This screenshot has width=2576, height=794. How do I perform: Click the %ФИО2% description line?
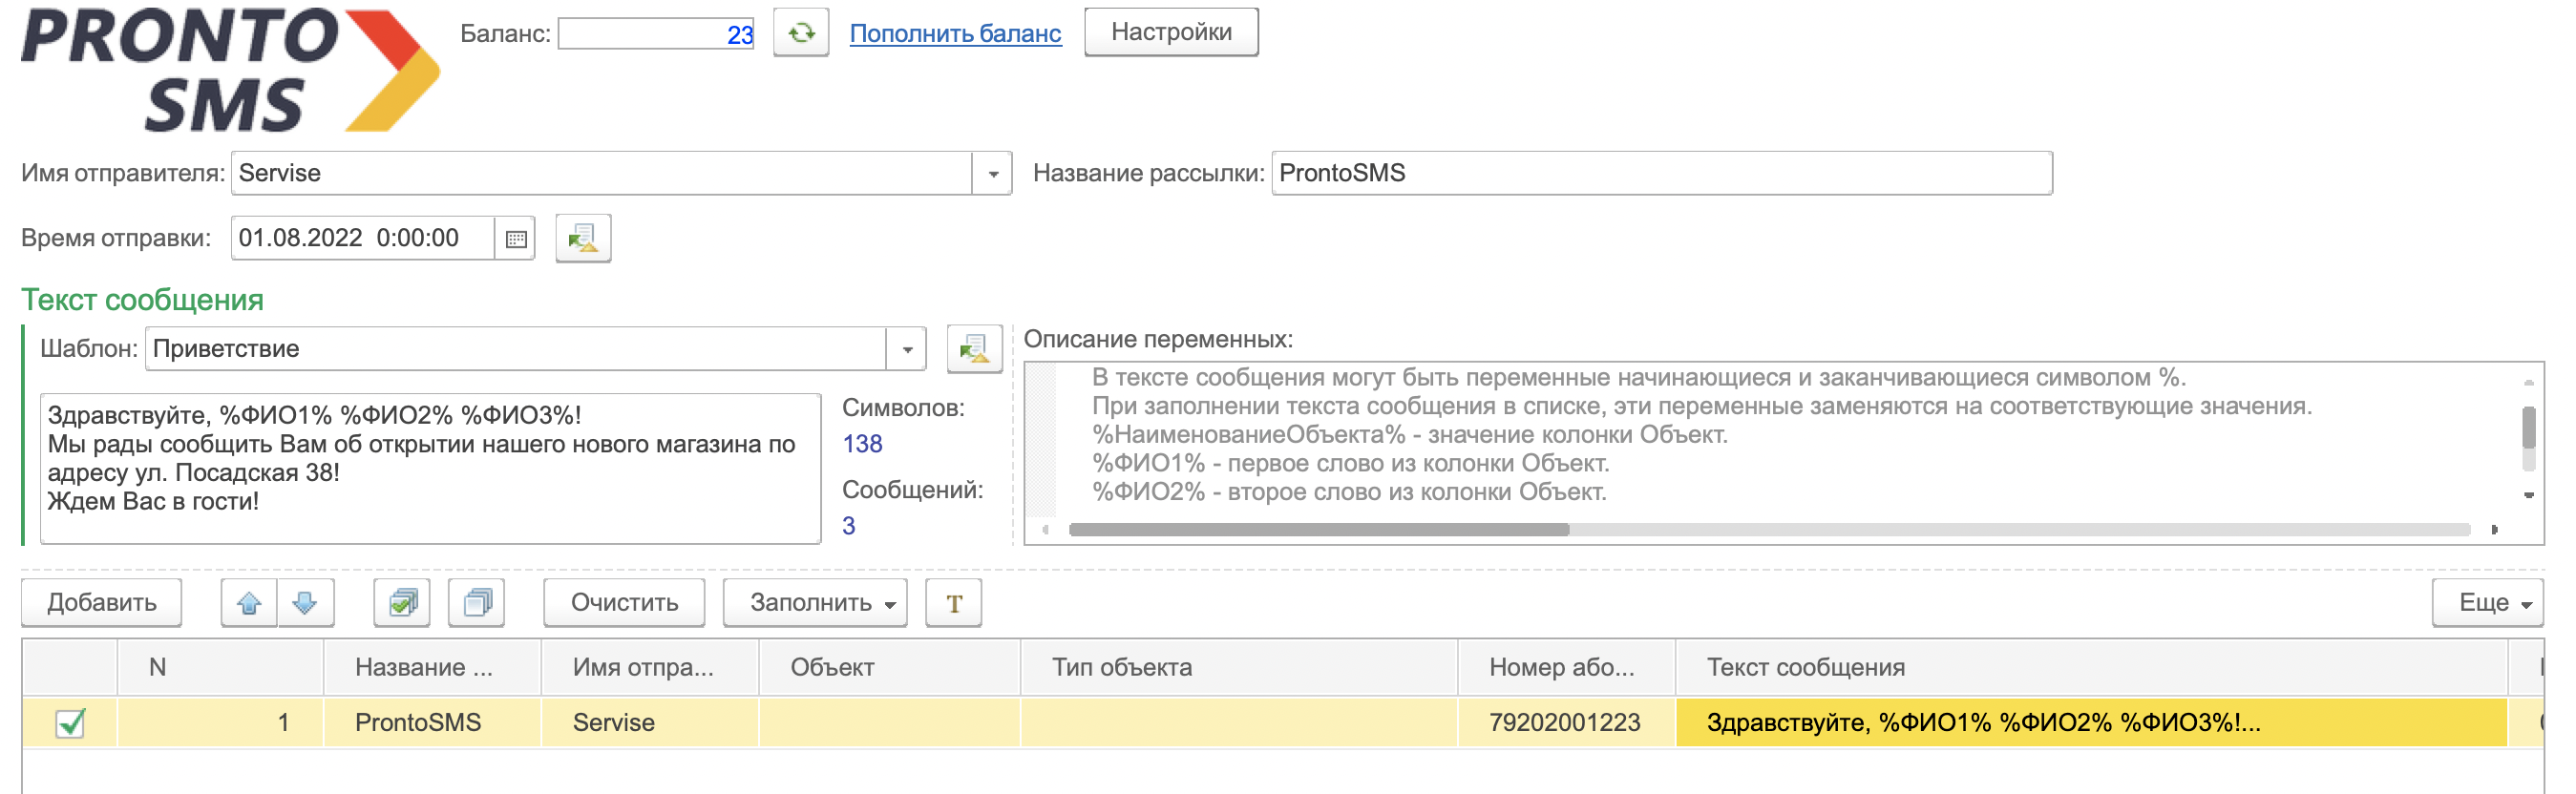[x=1349, y=493]
